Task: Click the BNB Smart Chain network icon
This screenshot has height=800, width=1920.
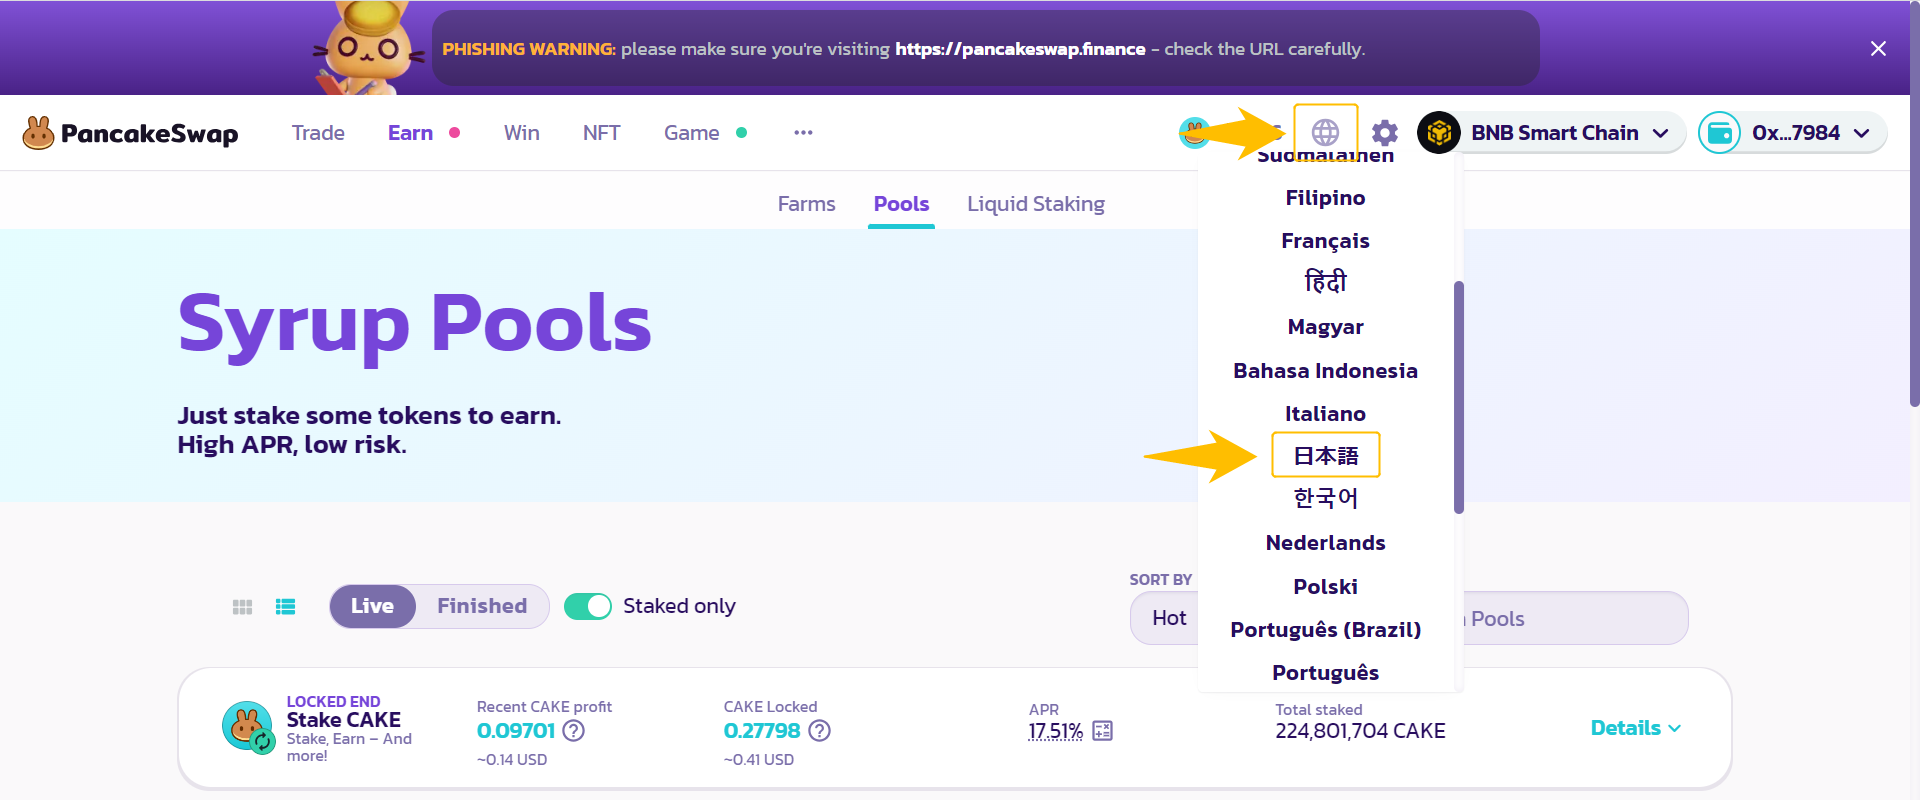Action: [1439, 133]
